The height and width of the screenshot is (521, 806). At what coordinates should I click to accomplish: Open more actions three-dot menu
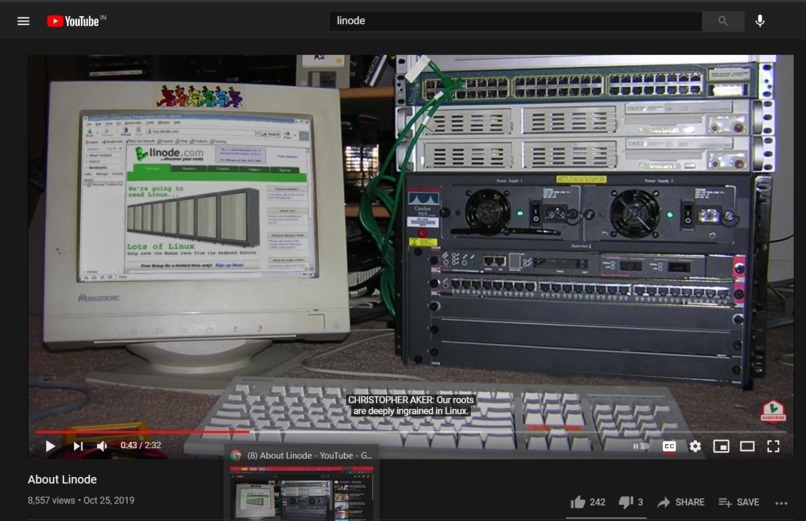point(781,503)
